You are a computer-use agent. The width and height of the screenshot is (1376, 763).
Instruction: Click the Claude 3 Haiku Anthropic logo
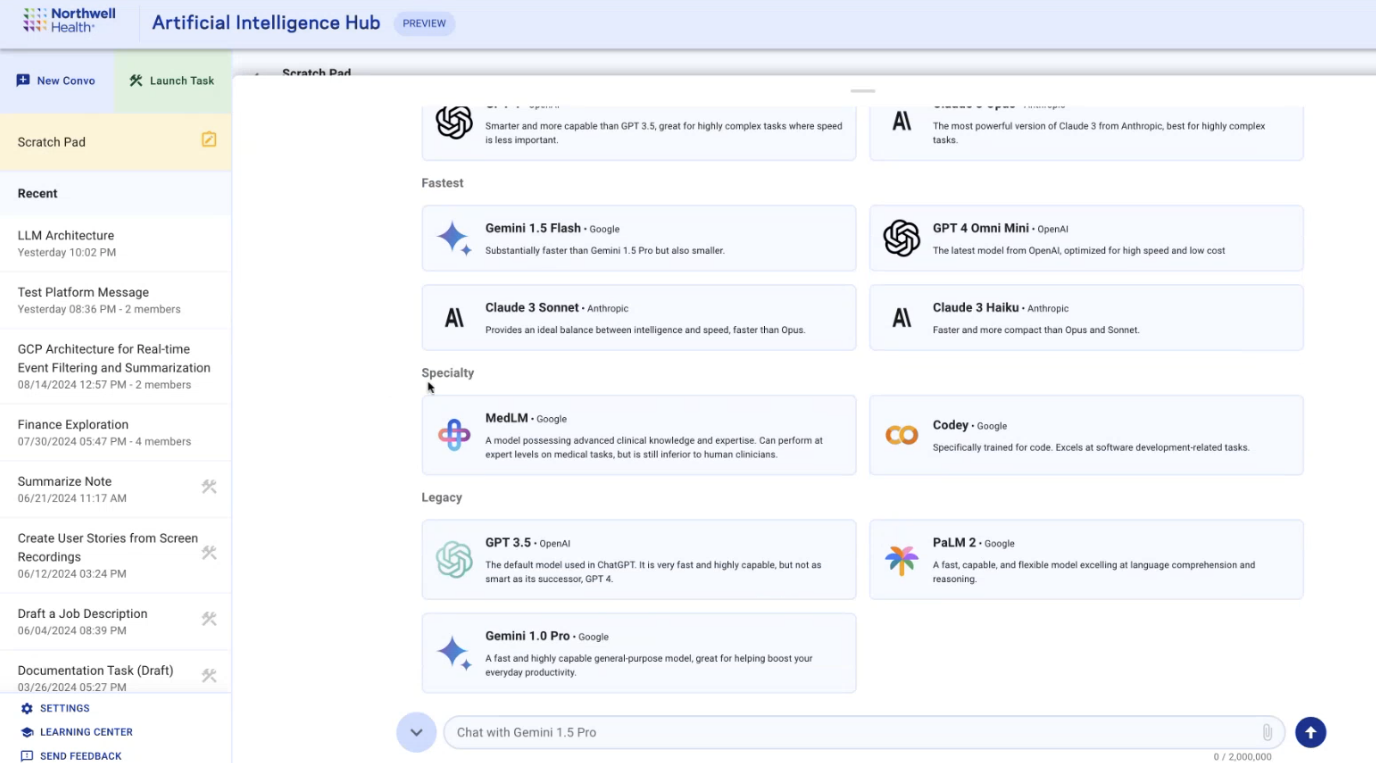tap(902, 318)
